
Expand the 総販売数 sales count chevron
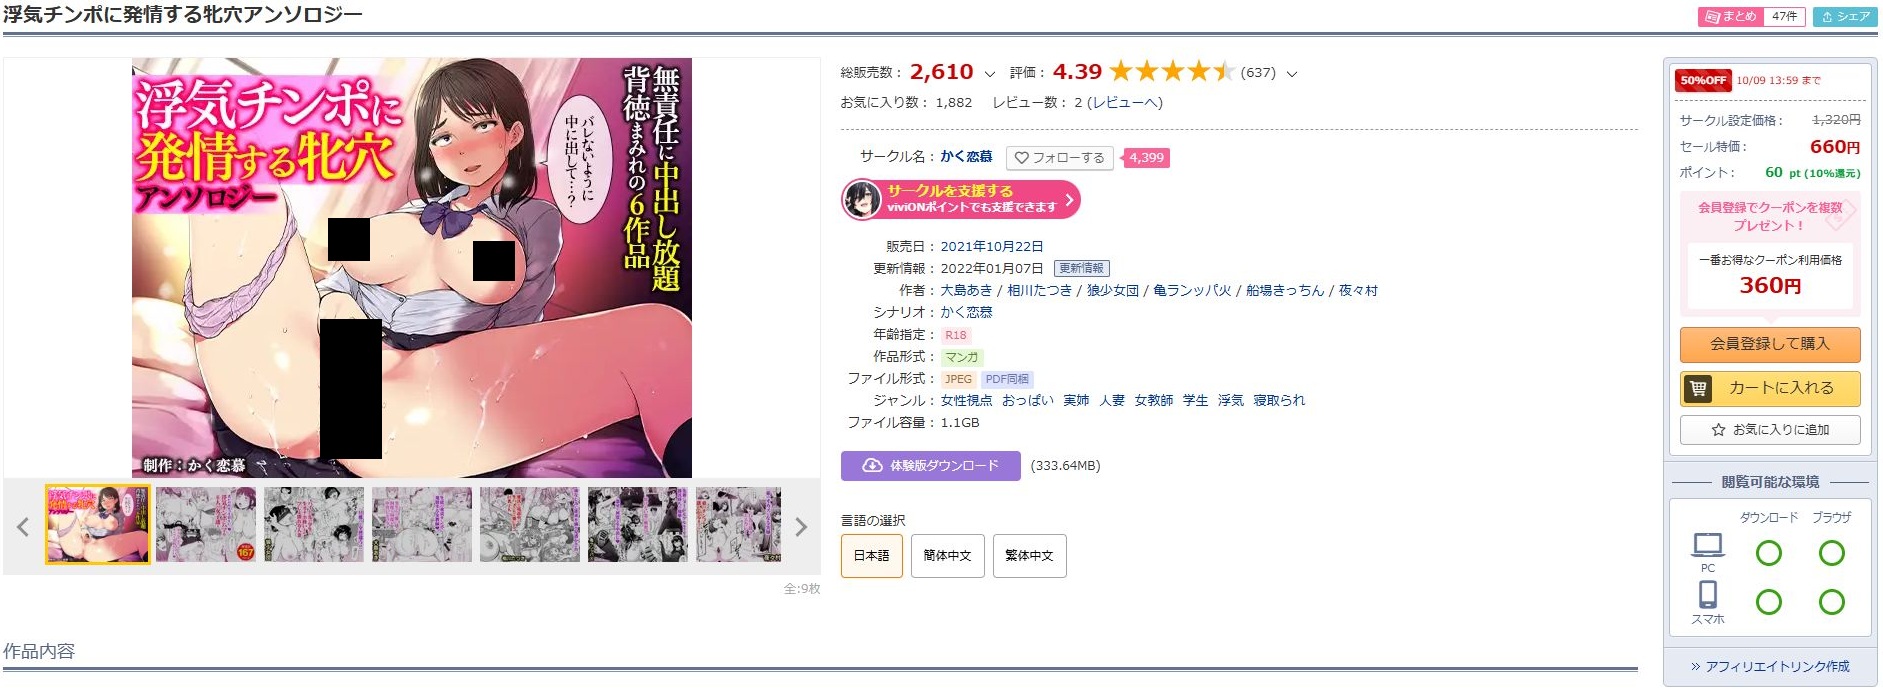pyautogui.click(x=989, y=74)
